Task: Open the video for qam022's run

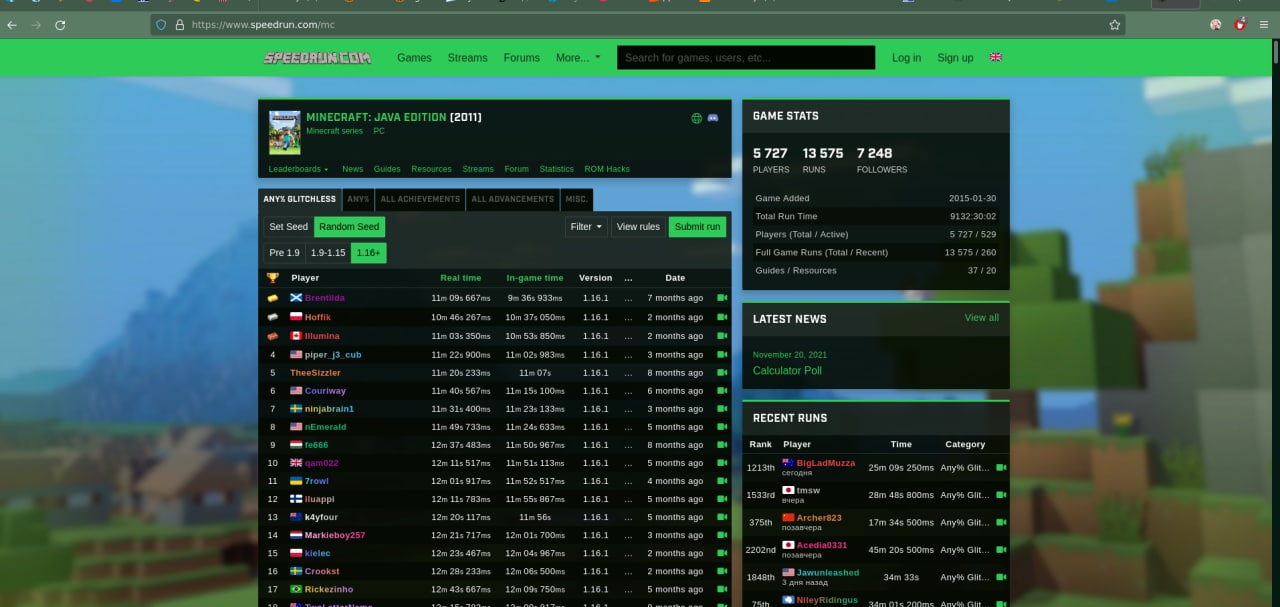Action: click(x=722, y=463)
